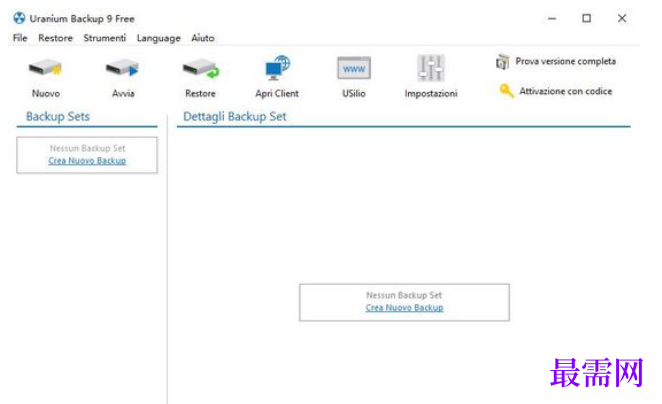Click the Nuovo backup drive icon
This screenshot has height=404, width=662.
pos(45,69)
